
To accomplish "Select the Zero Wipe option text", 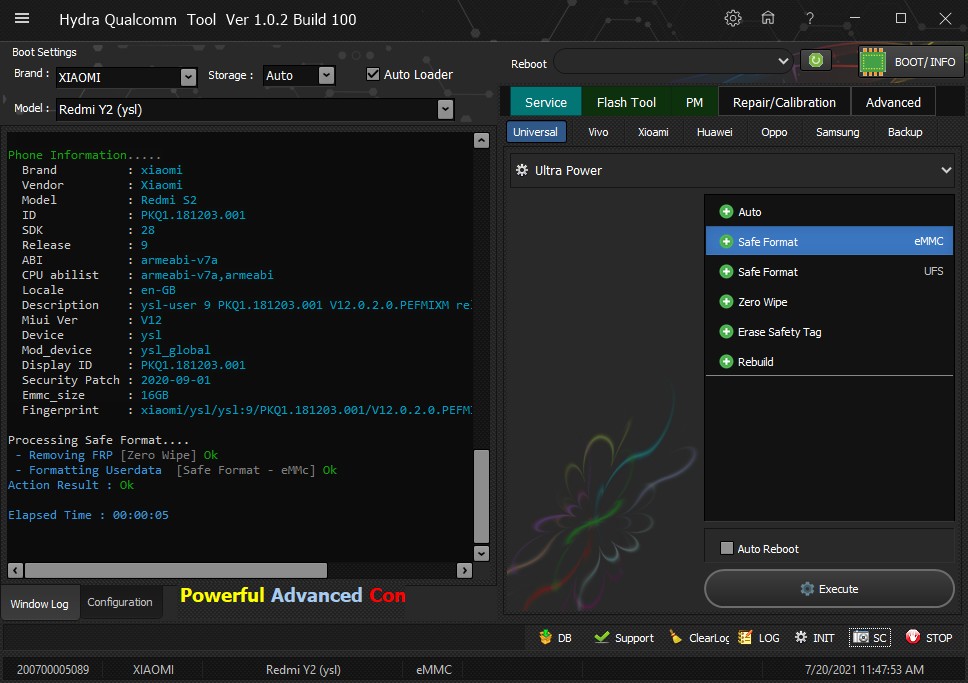I will coord(762,302).
